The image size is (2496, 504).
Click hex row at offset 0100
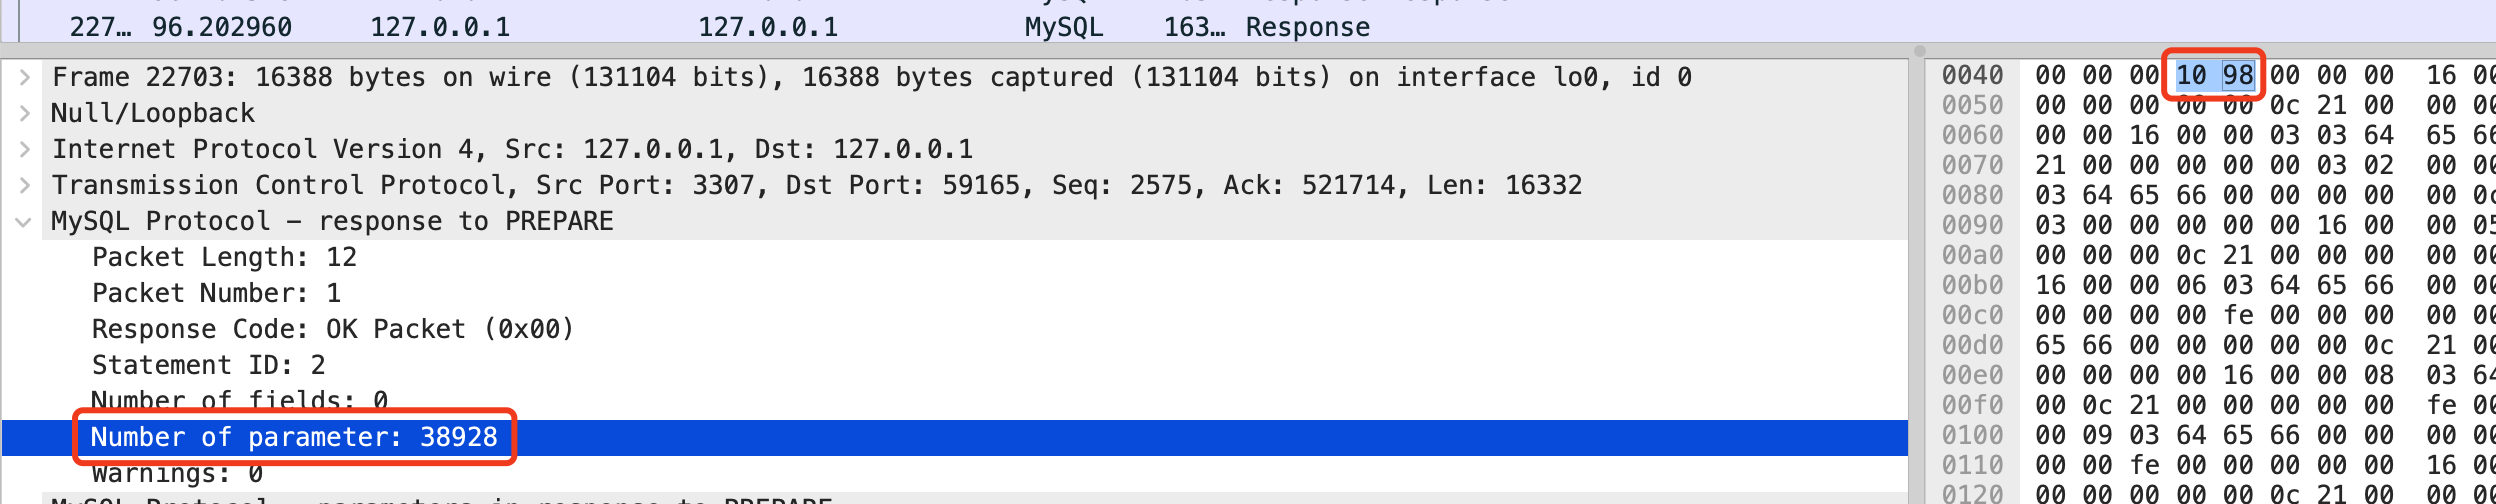point(1972,435)
